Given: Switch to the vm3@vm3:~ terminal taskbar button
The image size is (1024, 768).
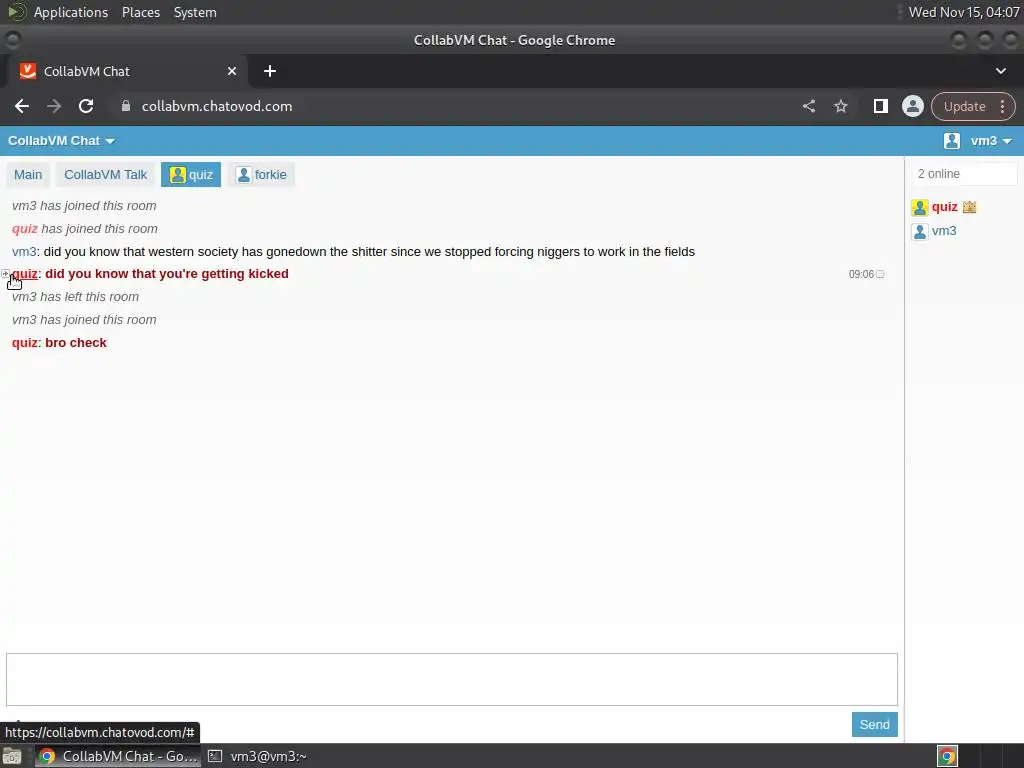Looking at the screenshot, I should [x=257, y=756].
